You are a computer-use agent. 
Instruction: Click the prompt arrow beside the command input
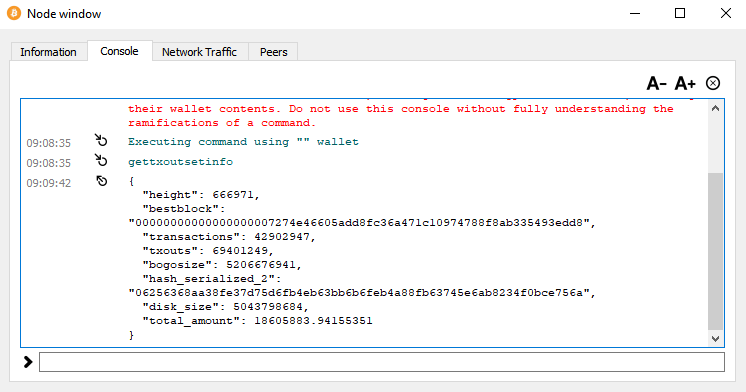coord(28,362)
